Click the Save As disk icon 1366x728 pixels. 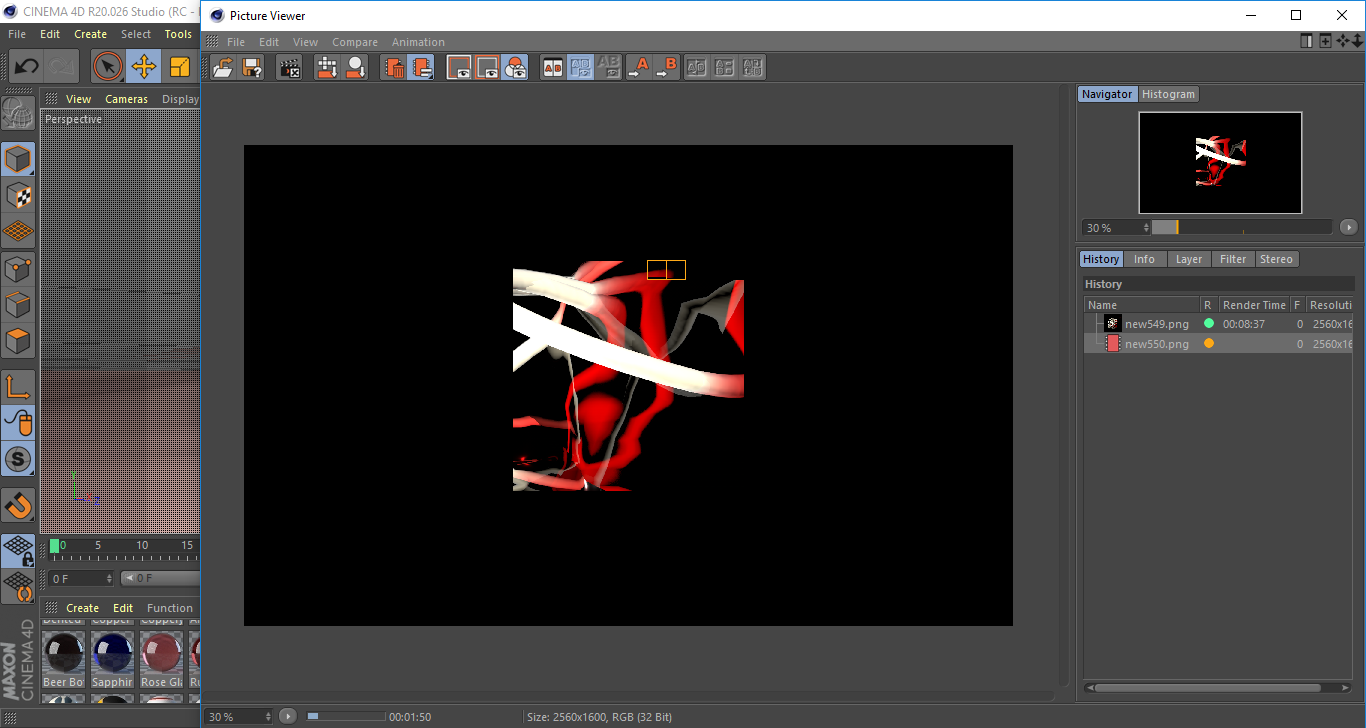[x=252, y=68]
